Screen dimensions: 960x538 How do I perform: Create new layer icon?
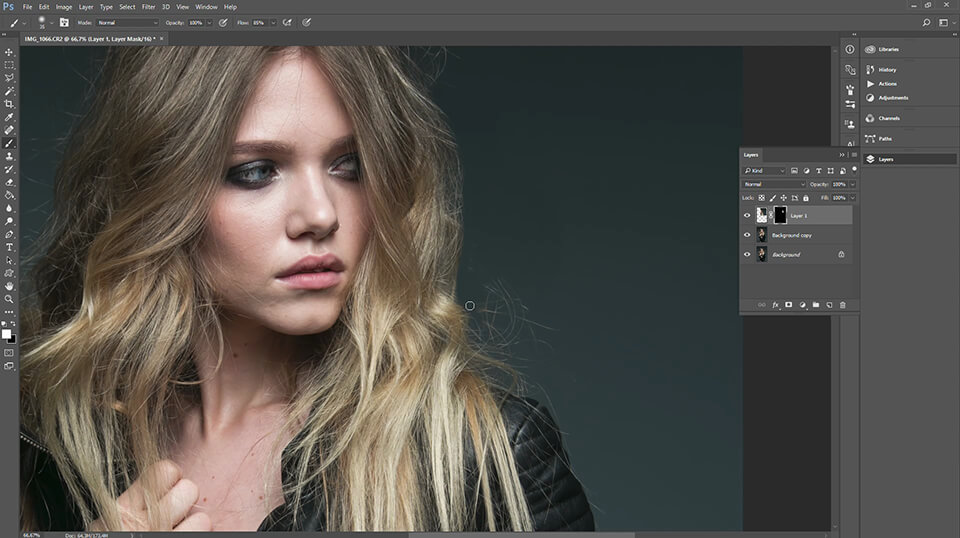(x=829, y=305)
